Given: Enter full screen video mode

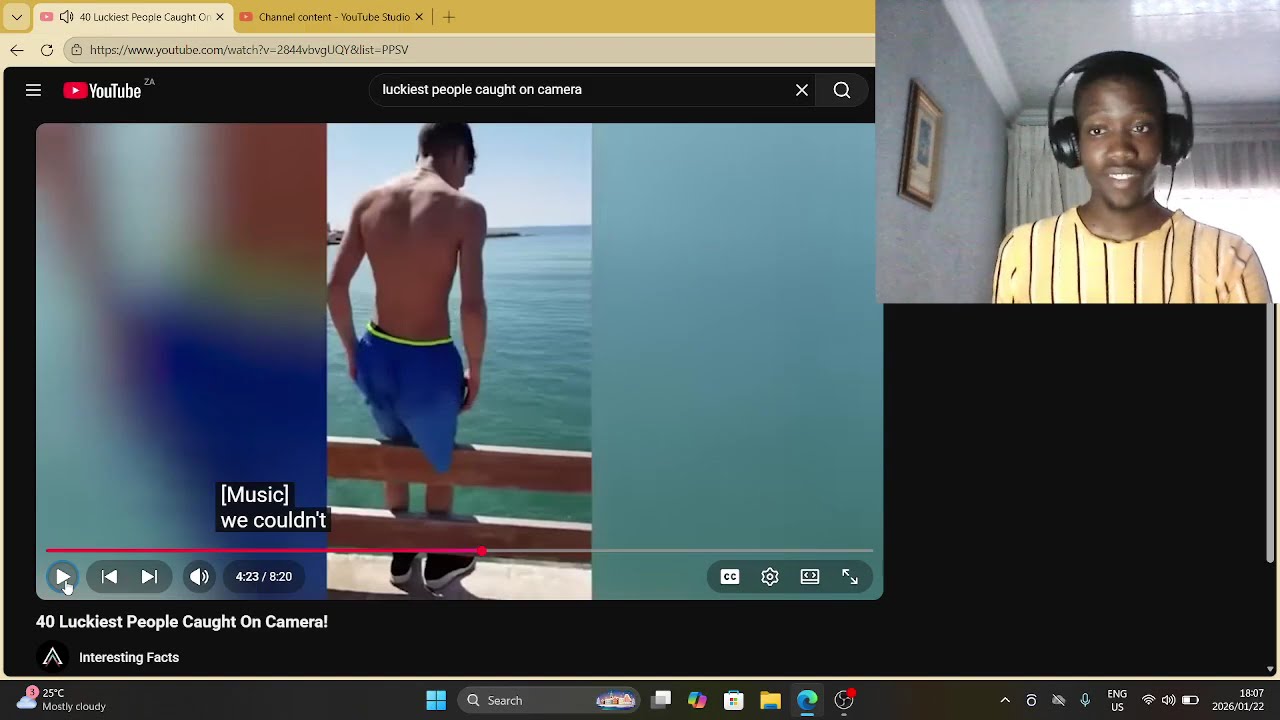Looking at the screenshot, I should [x=850, y=577].
